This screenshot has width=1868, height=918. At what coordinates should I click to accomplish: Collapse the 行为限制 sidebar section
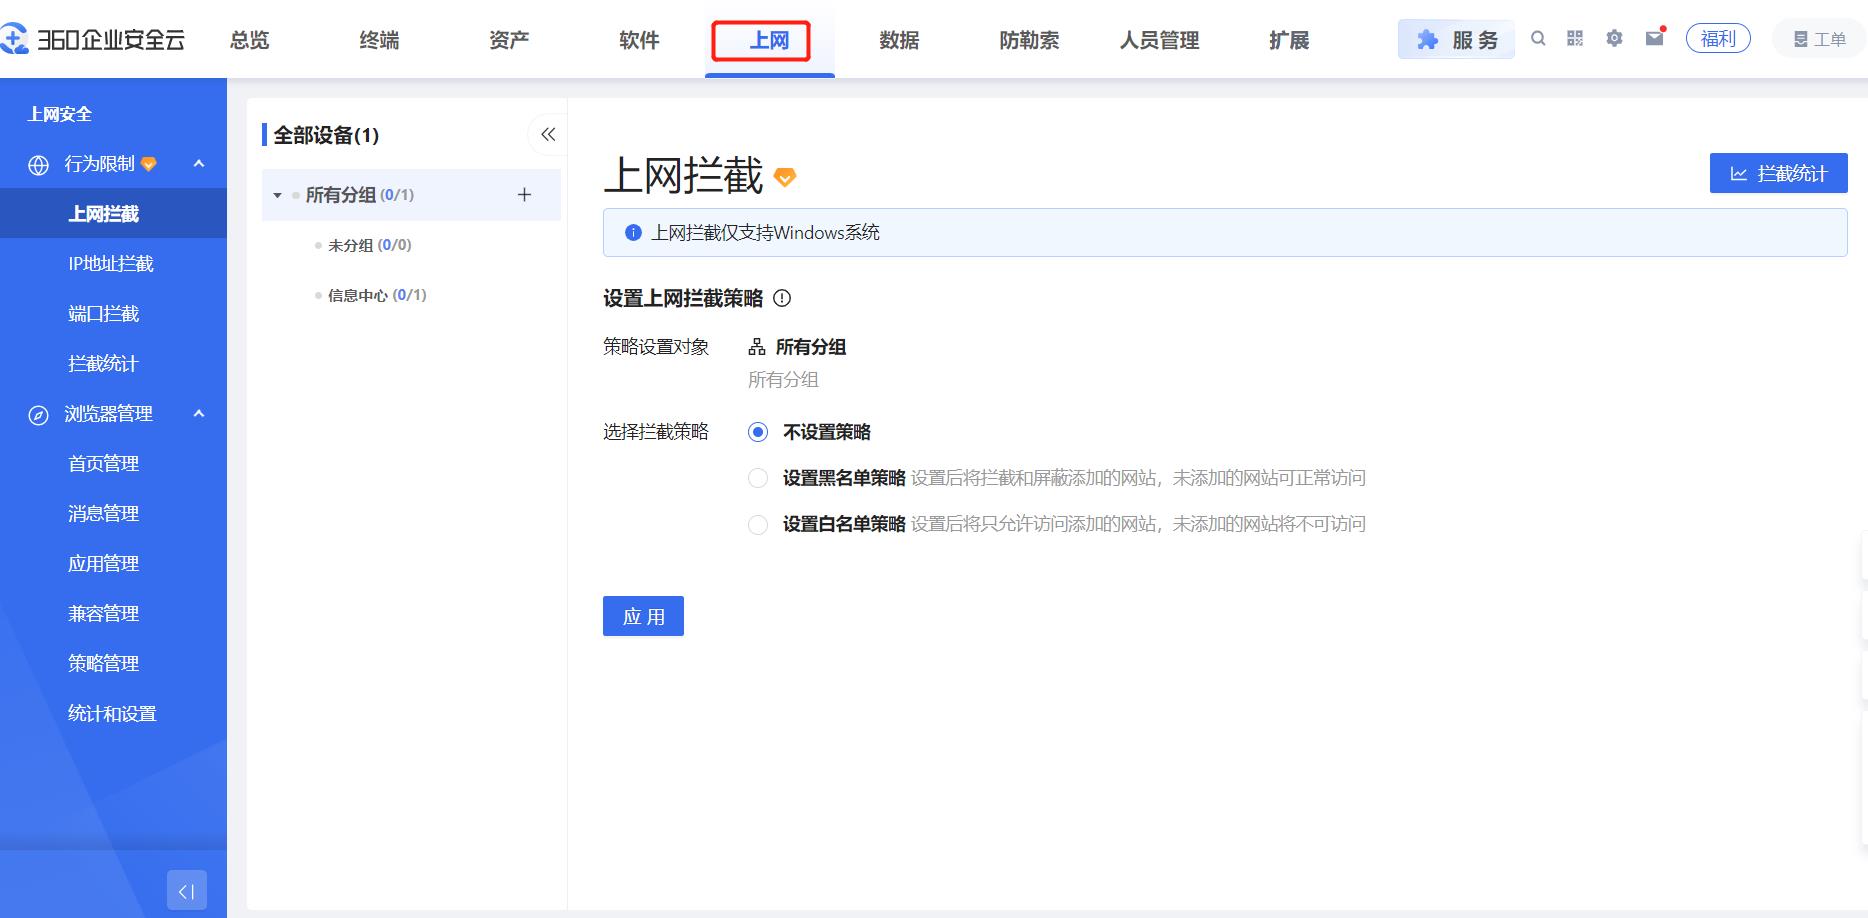[x=199, y=164]
